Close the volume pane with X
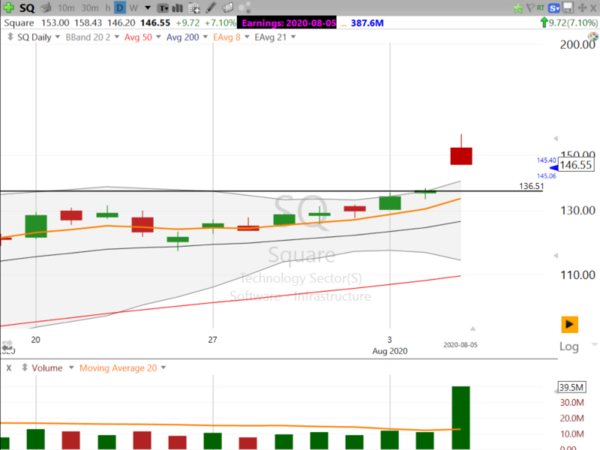 (x=8, y=368)
